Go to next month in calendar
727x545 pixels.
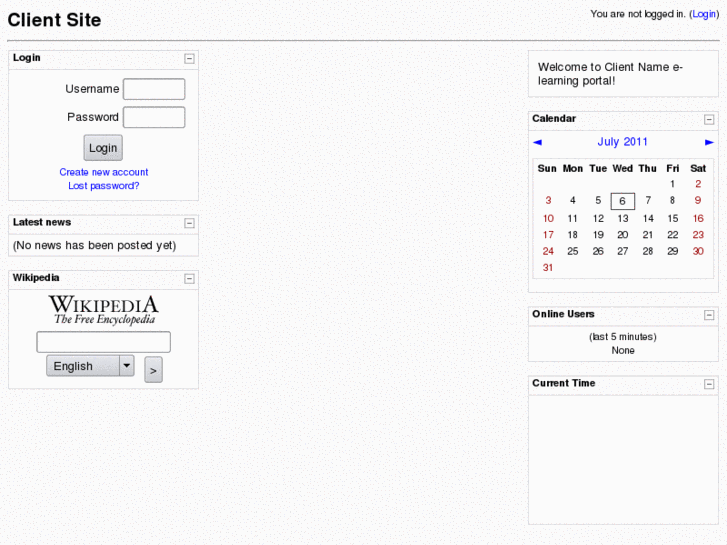click(709, 142)
